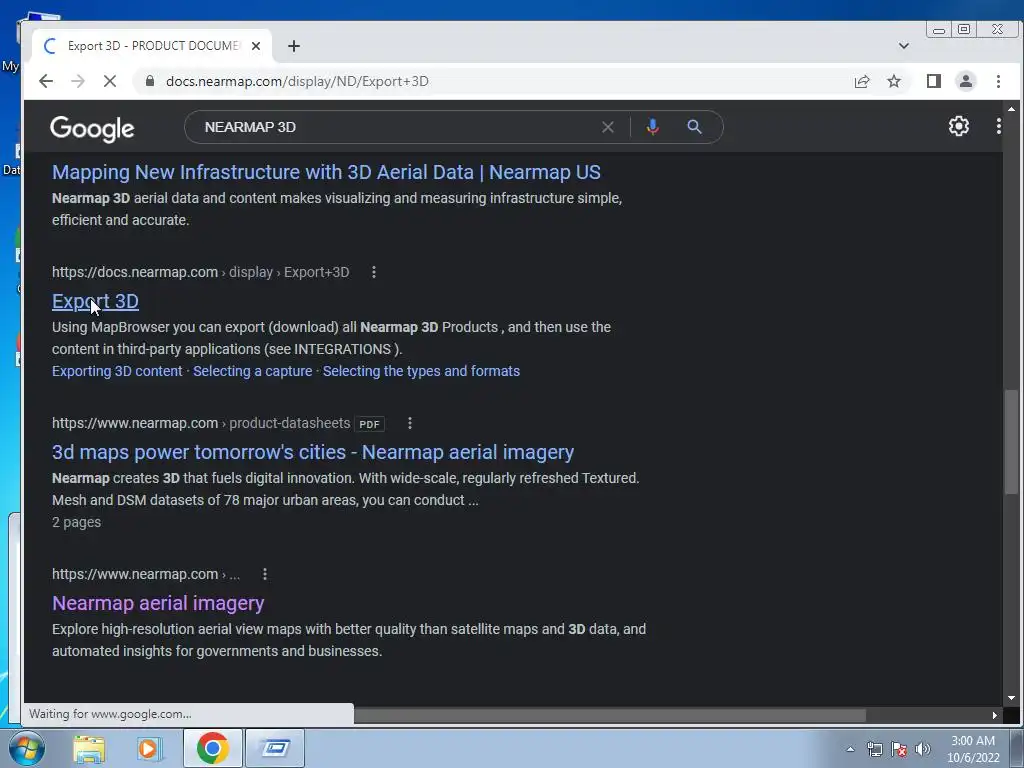The height and width of the screenshot is (768, 1024).
Task: Open tab search chevron dropdown
Action: pos(904,46)
